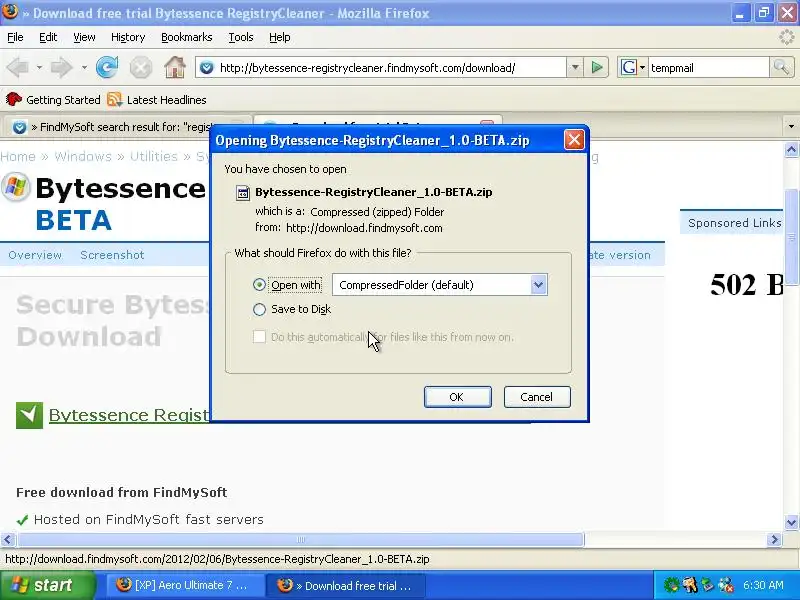Open the Overview page tab
The width and height of the screenshot is (800, 600).
click(35, 255)
